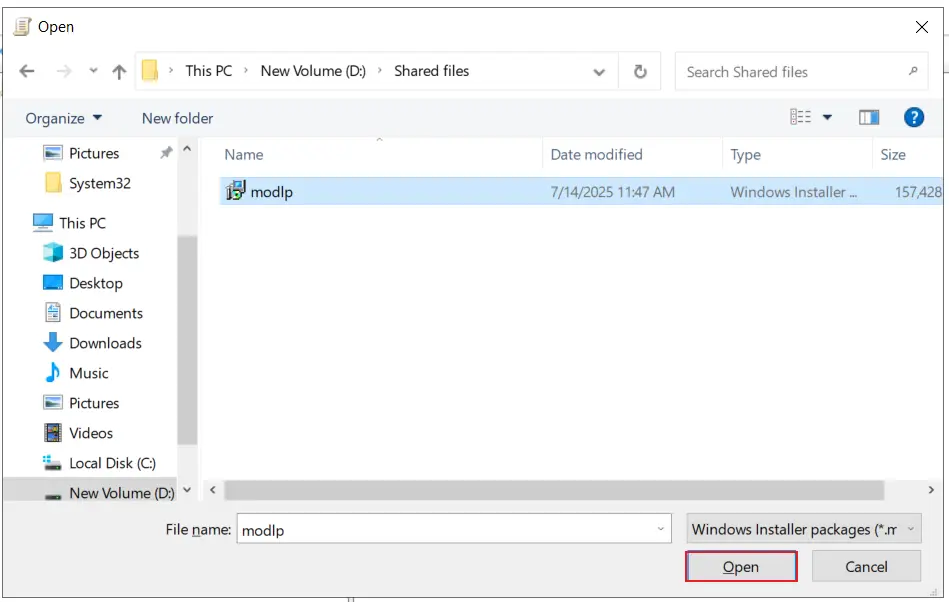Cancel the dialog with the Cancel button
The width and height of the screenshot is (949, 602).
(x=866, y=566)
